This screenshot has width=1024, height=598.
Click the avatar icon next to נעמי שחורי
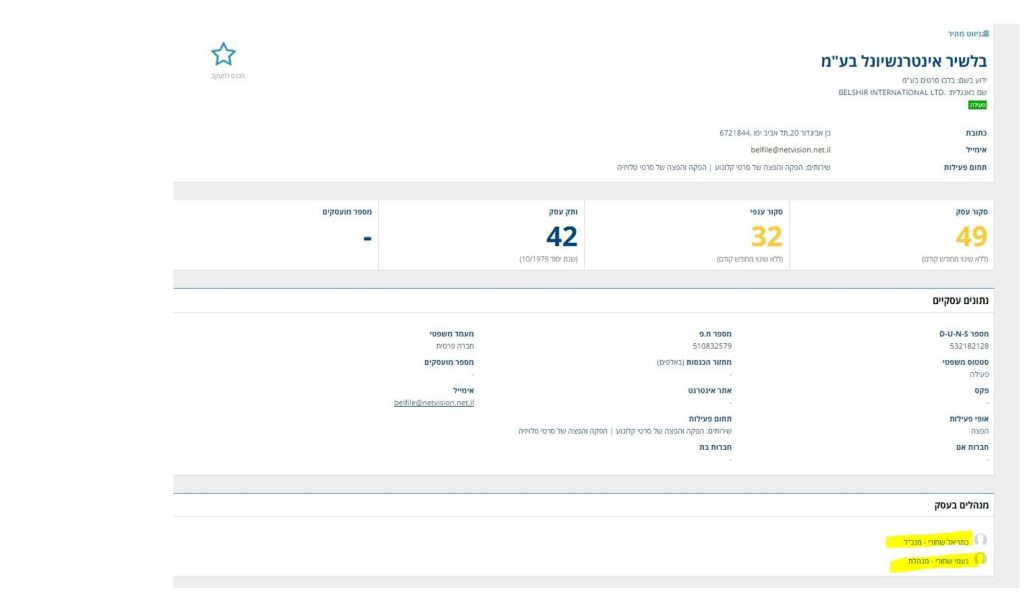coord(980,560)
